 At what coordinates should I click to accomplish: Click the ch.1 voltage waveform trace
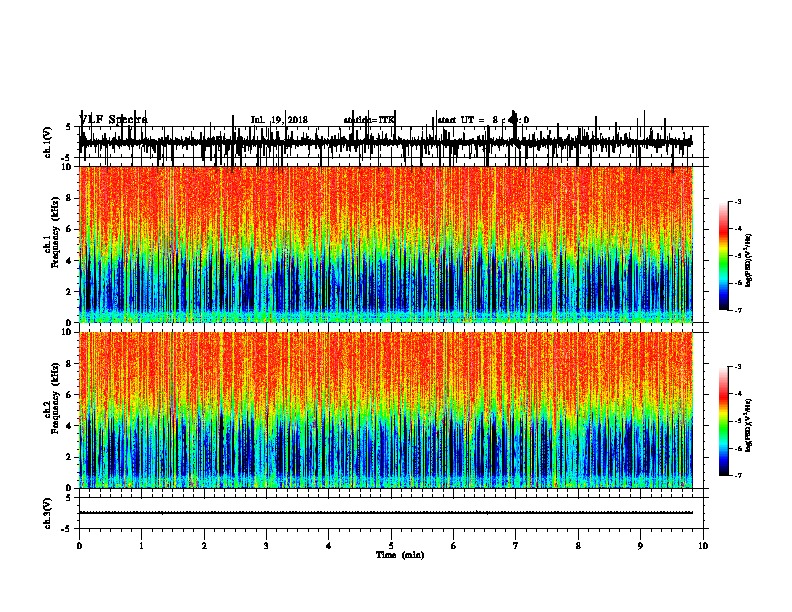coord(385,143)
